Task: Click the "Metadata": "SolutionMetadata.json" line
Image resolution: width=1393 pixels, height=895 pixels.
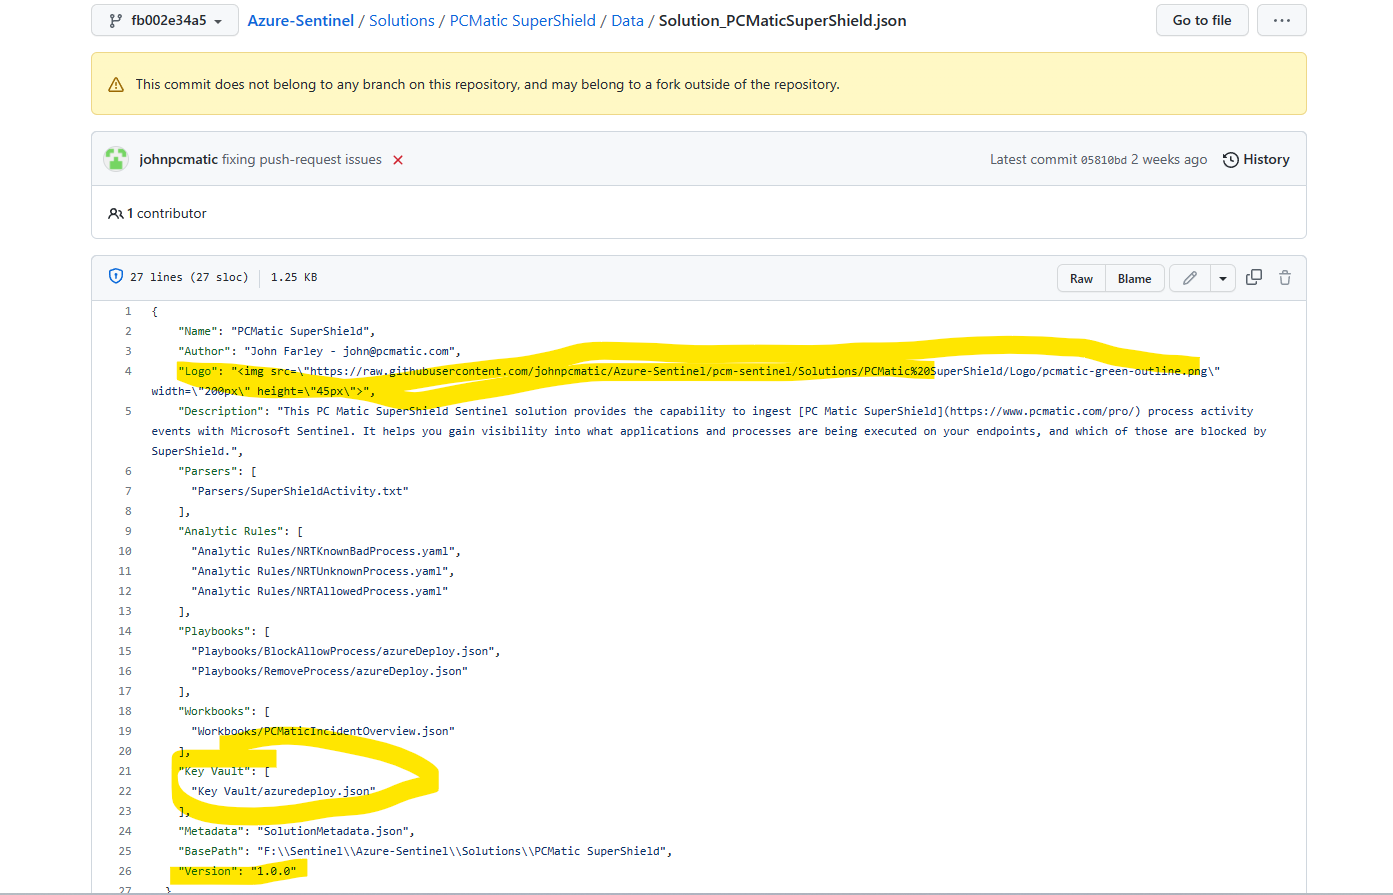Action: [x=297, y=831]
